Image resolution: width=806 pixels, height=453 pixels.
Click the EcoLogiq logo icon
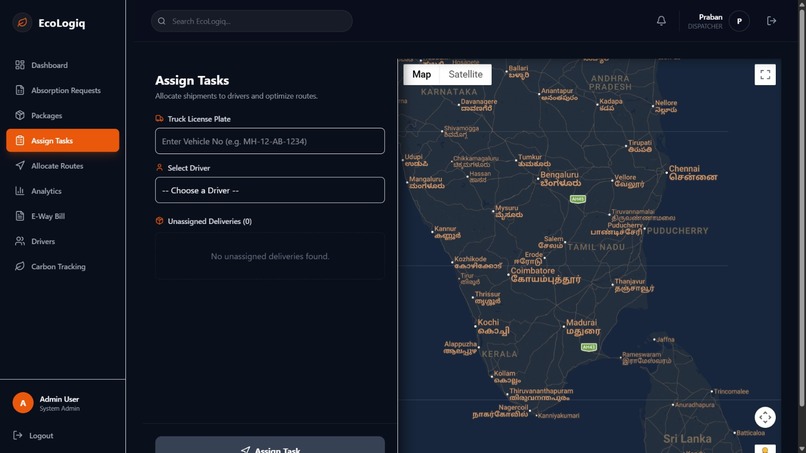pyautogui.click(x=22, y=23)
